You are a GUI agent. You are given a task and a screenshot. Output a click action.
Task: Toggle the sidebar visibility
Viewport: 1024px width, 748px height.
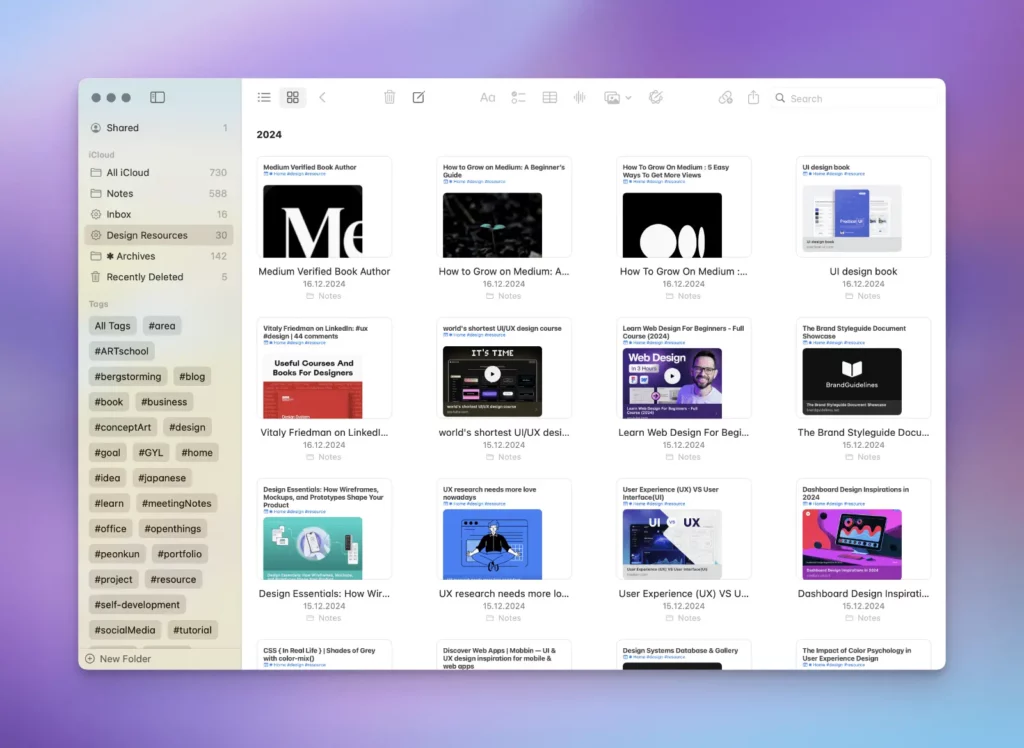tap(157, 97)
